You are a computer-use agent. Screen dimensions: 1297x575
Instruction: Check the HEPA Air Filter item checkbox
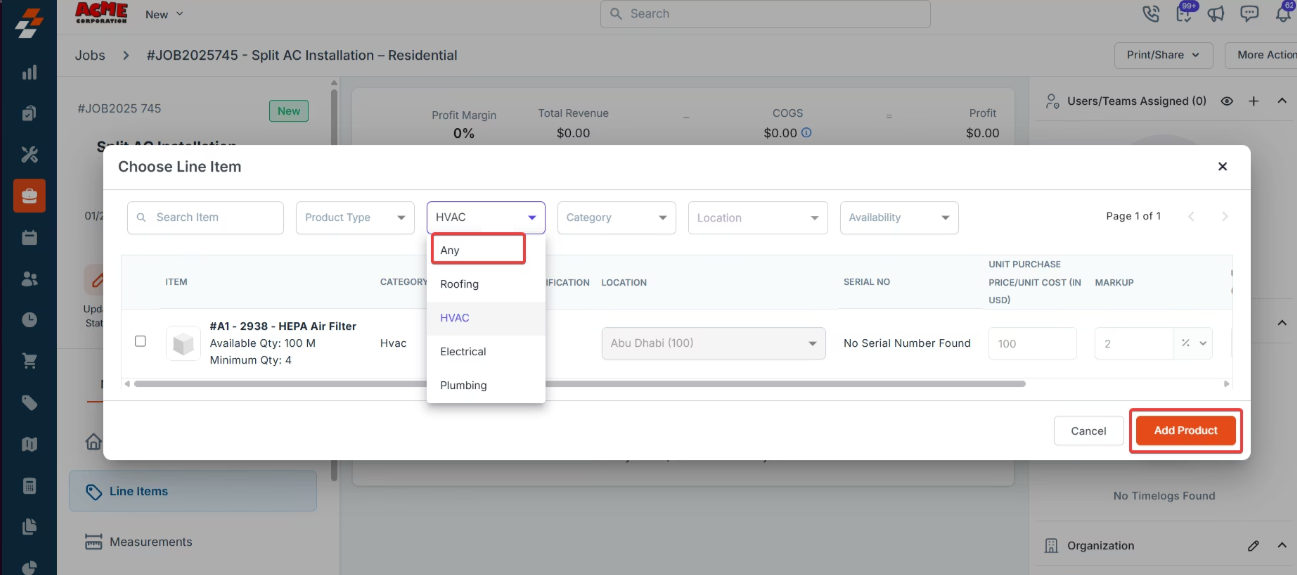pos(140,342)
